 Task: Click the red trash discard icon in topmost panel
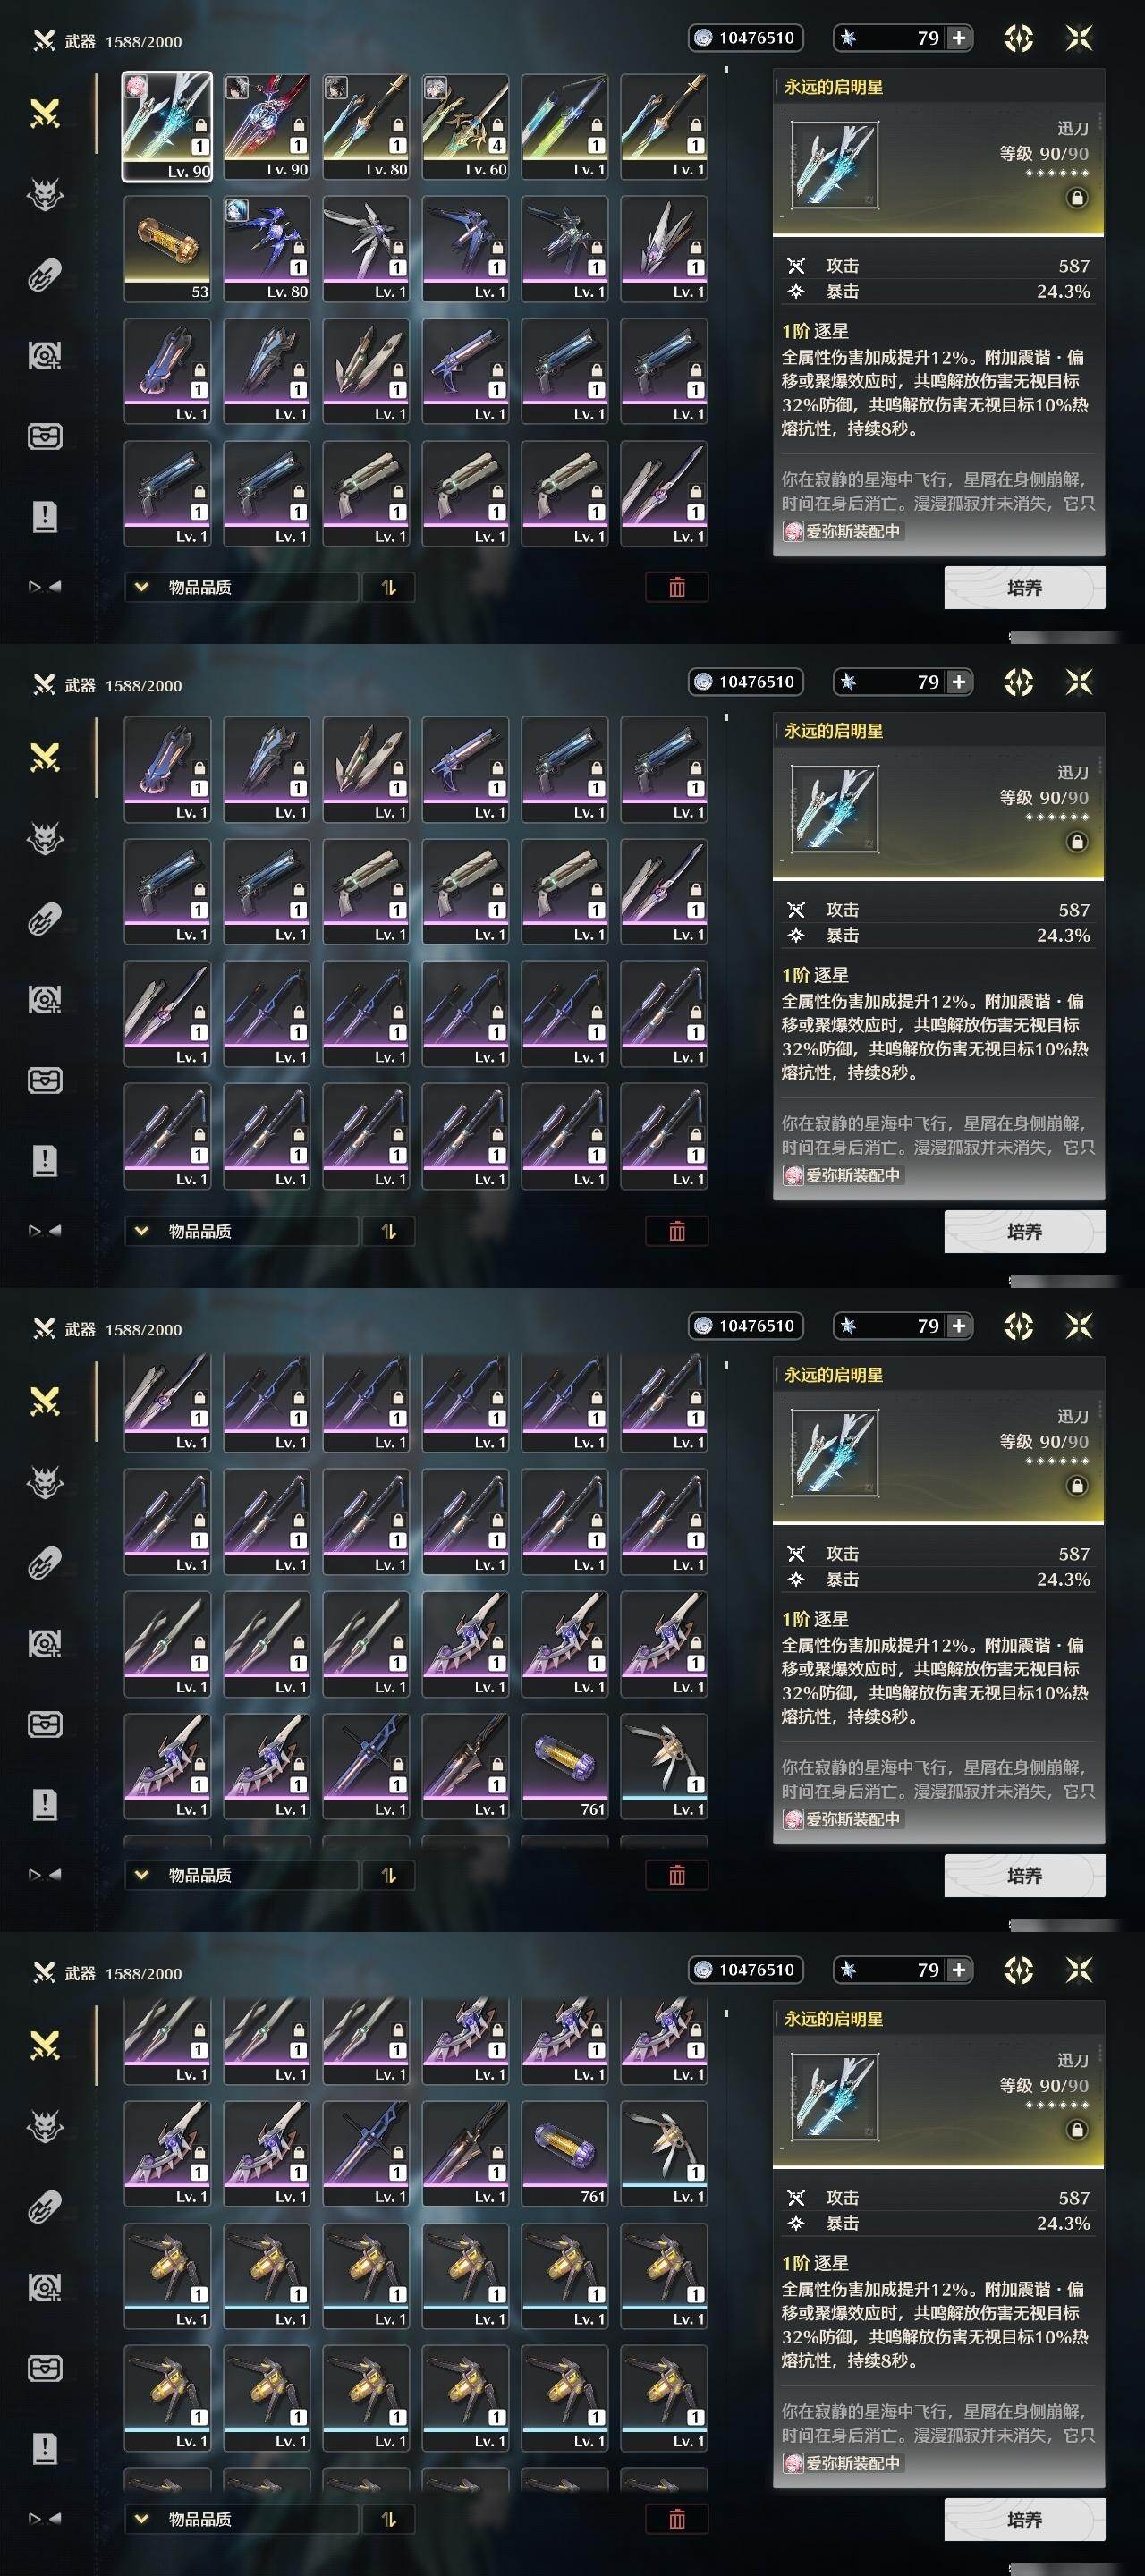click(x=677, y=587)
